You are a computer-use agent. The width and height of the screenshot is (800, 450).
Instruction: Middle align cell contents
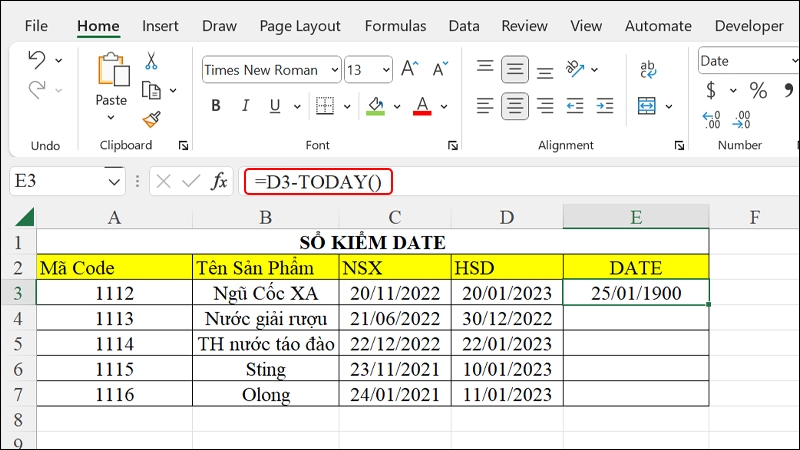click(x=514, y=69)
